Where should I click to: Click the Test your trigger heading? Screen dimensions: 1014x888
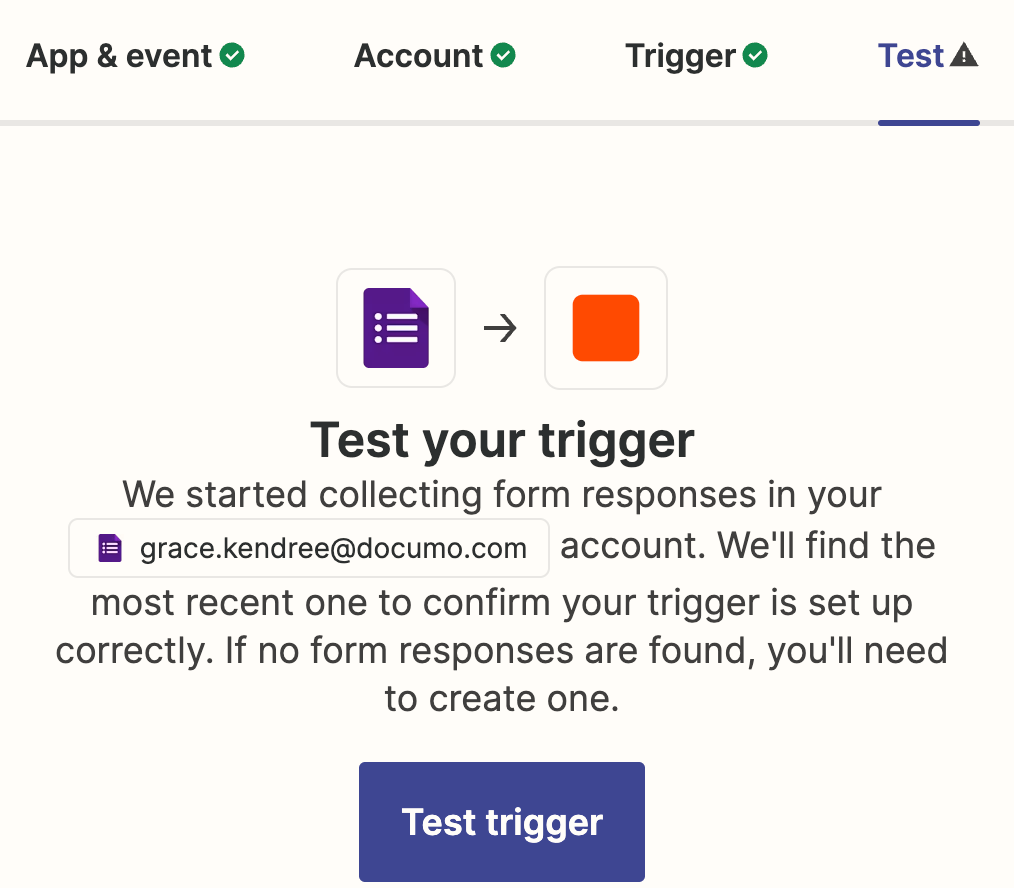502,440
